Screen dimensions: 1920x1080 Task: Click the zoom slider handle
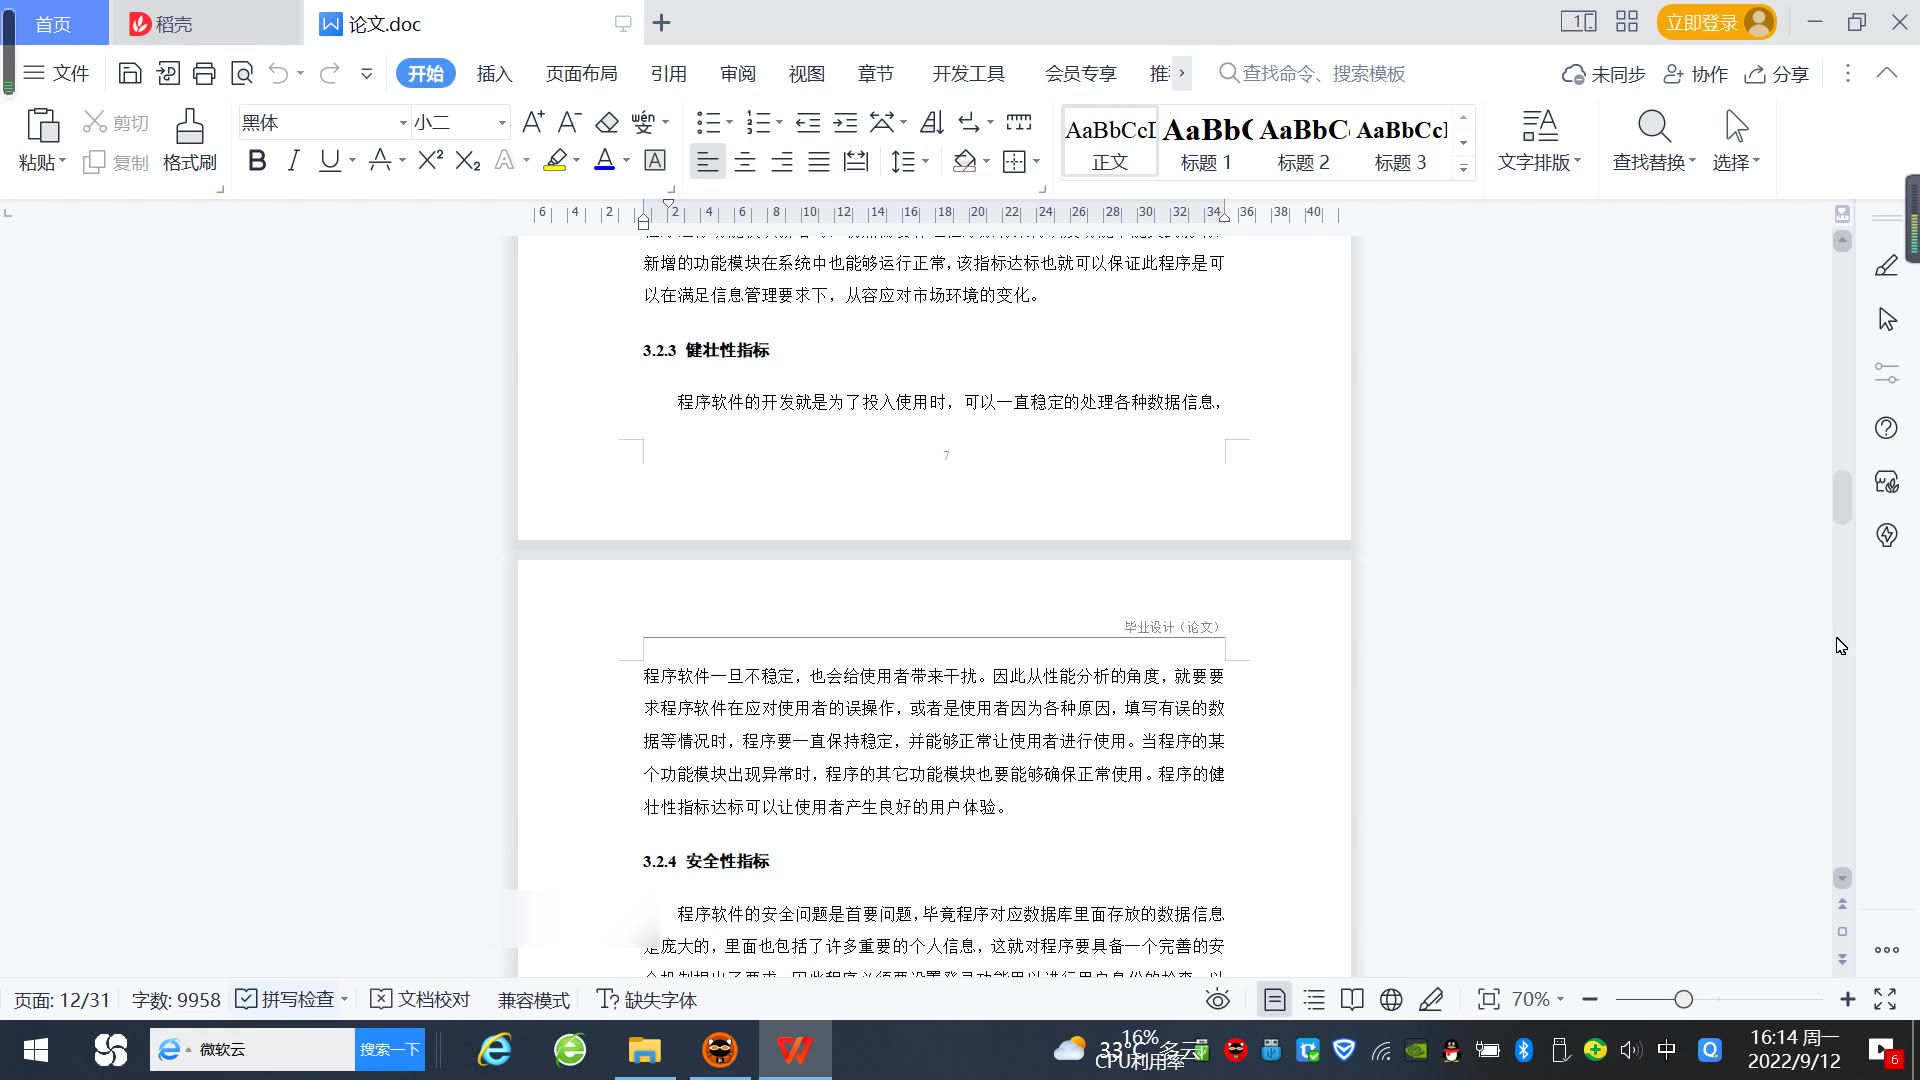point(1683,999)
